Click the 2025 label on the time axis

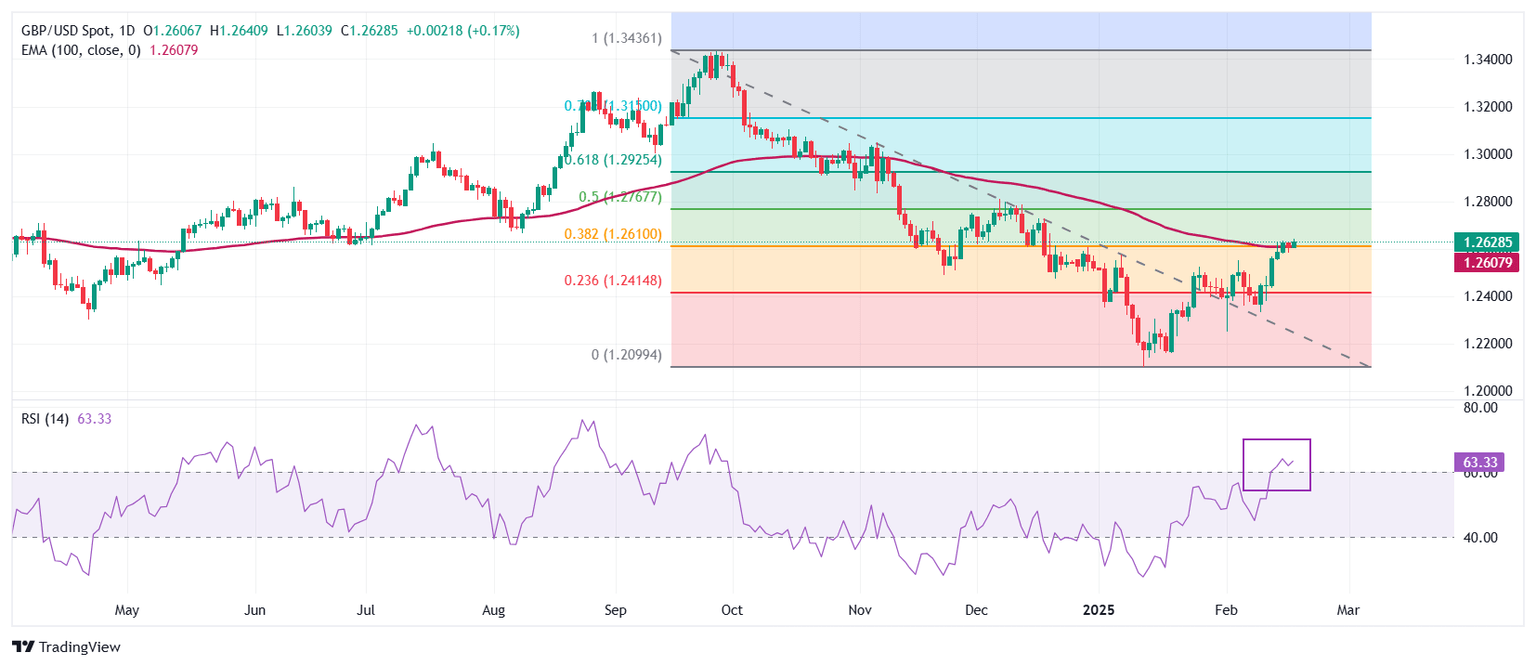[x=1100, y=609]
